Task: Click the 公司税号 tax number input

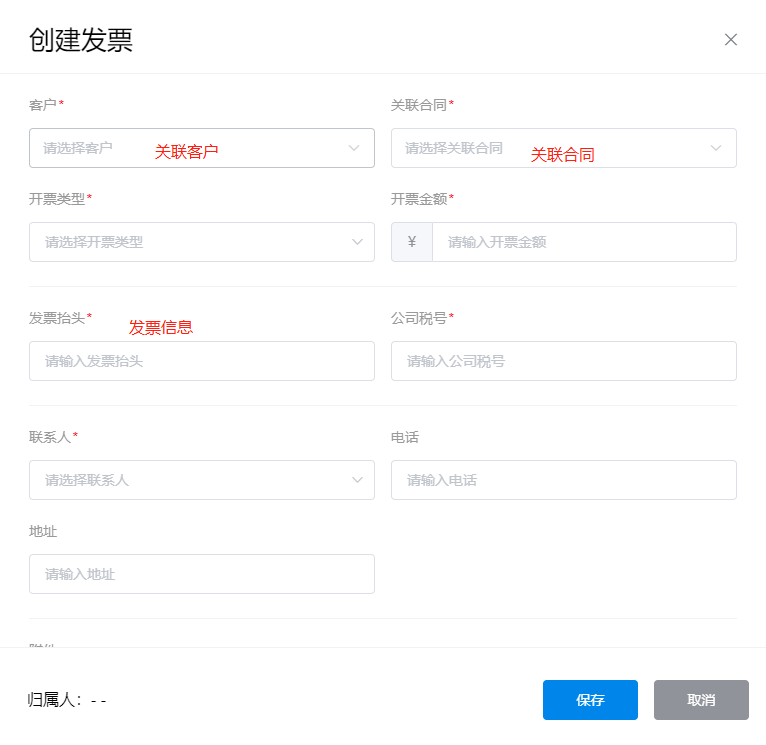Action: click(x=563, y=361)
